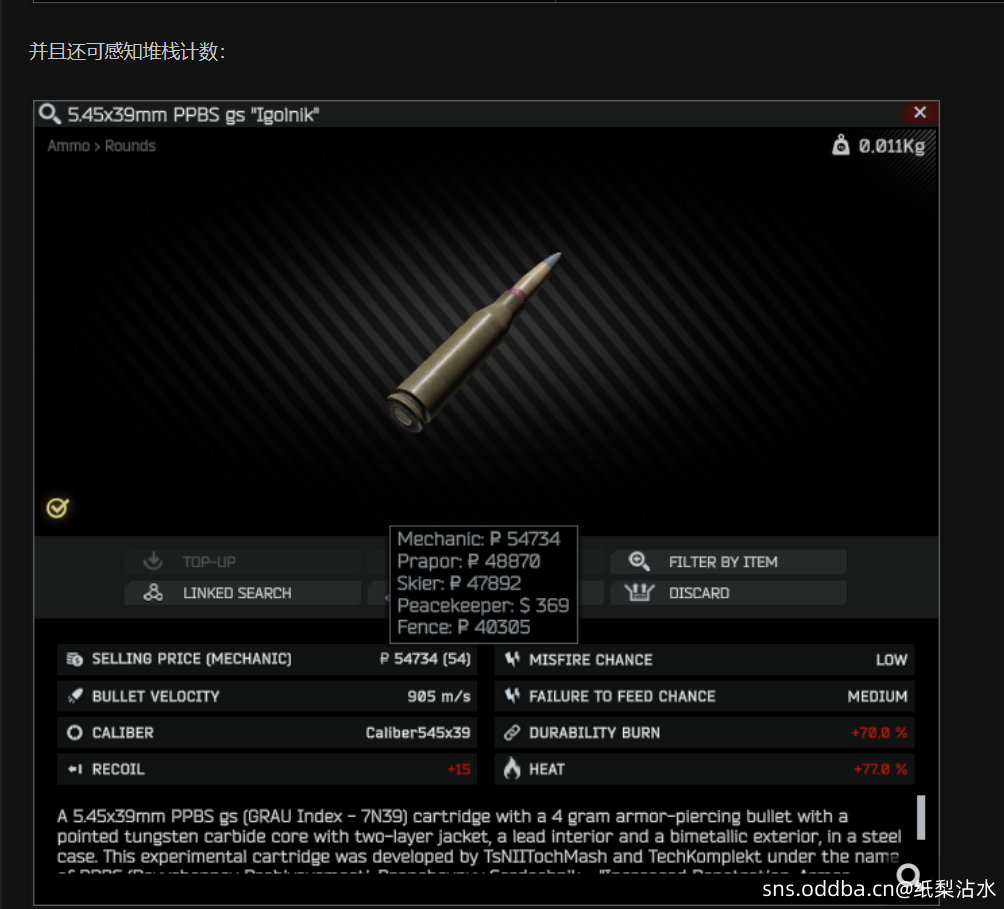
Task: Toggle the yellow examined checkmark icon
Action: 58,508
